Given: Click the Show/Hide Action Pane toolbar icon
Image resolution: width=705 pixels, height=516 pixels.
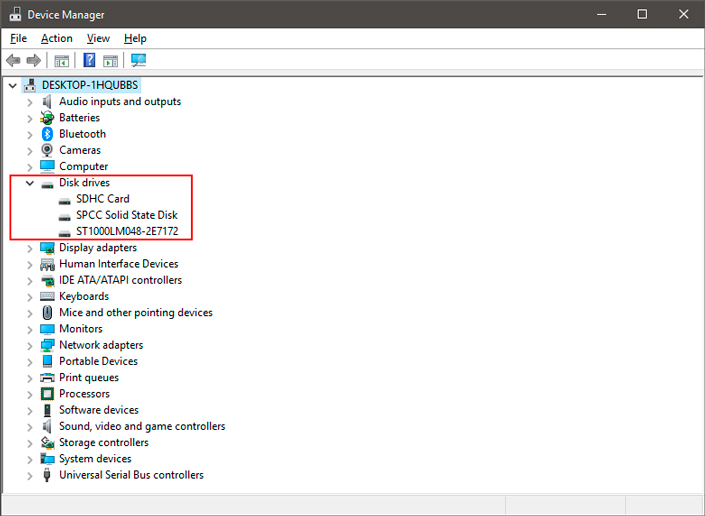Looking at the screenshot, I should pyautogui.click(x=110, y=61).
